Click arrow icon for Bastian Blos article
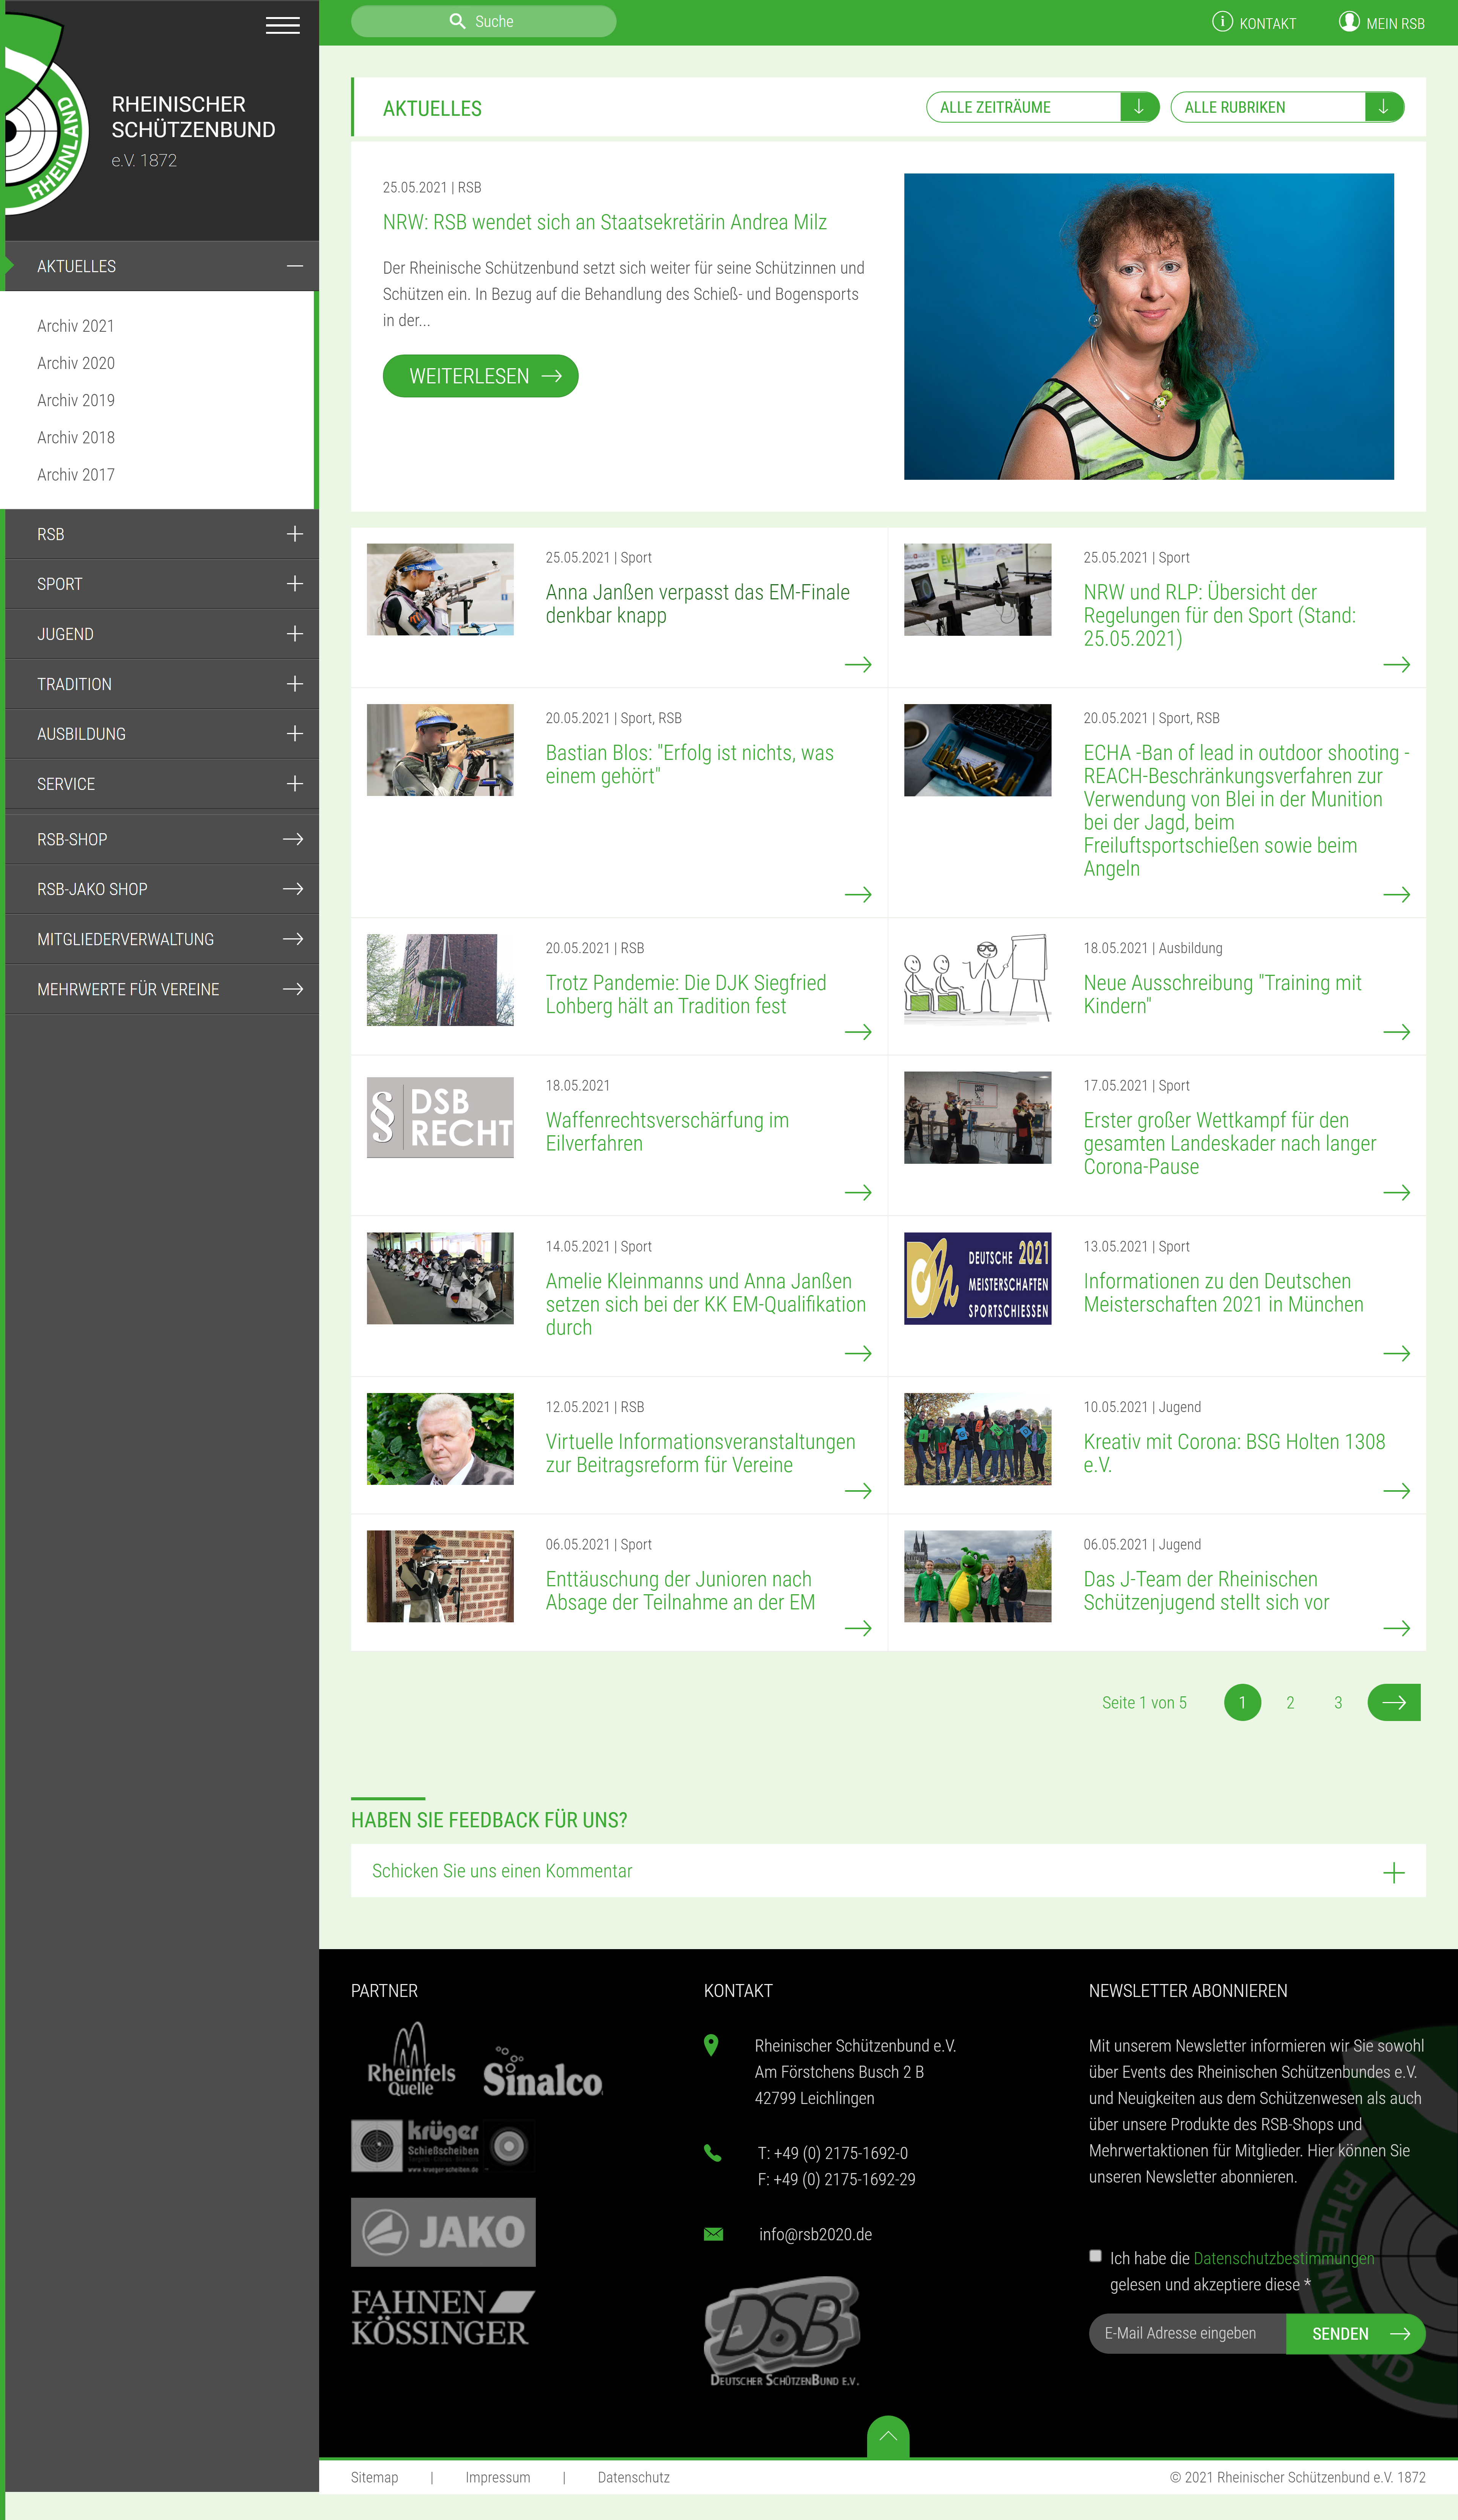 click(858, 895)
